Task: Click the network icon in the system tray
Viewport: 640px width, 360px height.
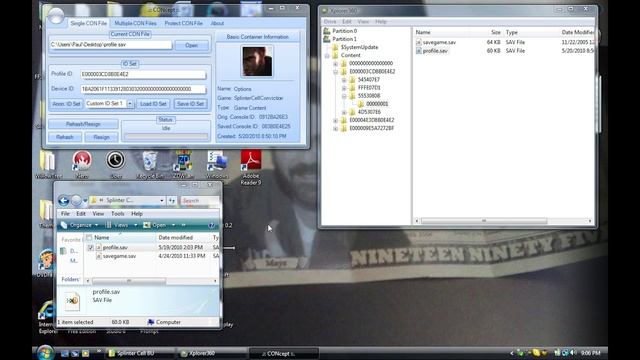Action: pos(565,352)
